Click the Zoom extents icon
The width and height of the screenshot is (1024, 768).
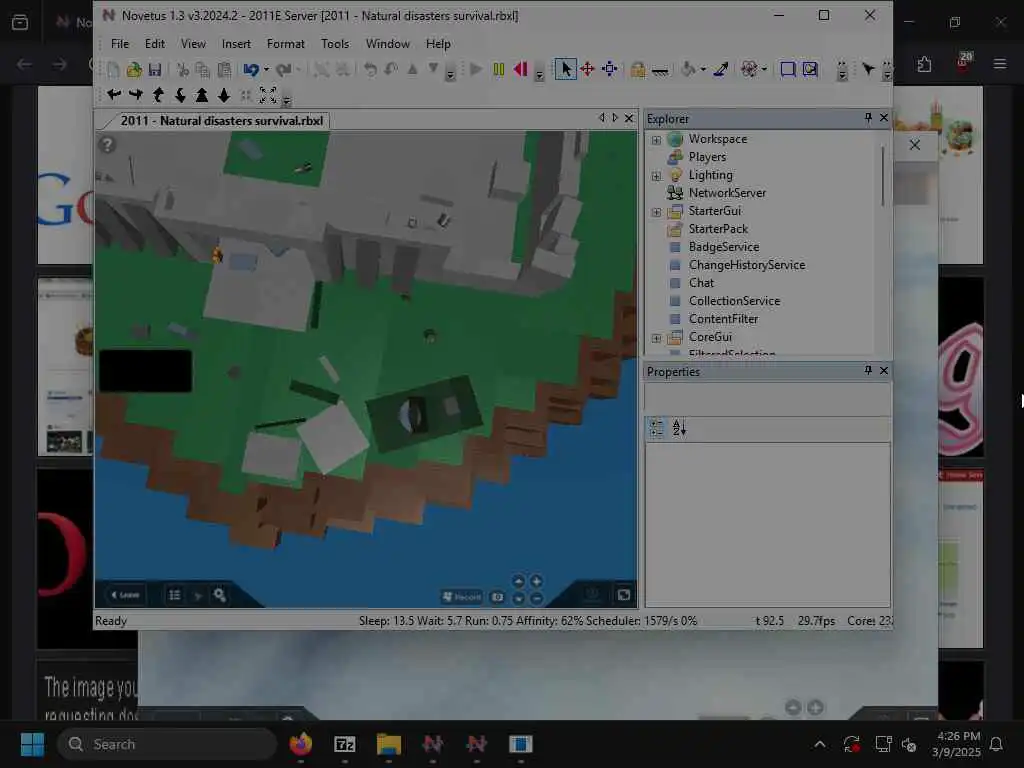[268, 95]
